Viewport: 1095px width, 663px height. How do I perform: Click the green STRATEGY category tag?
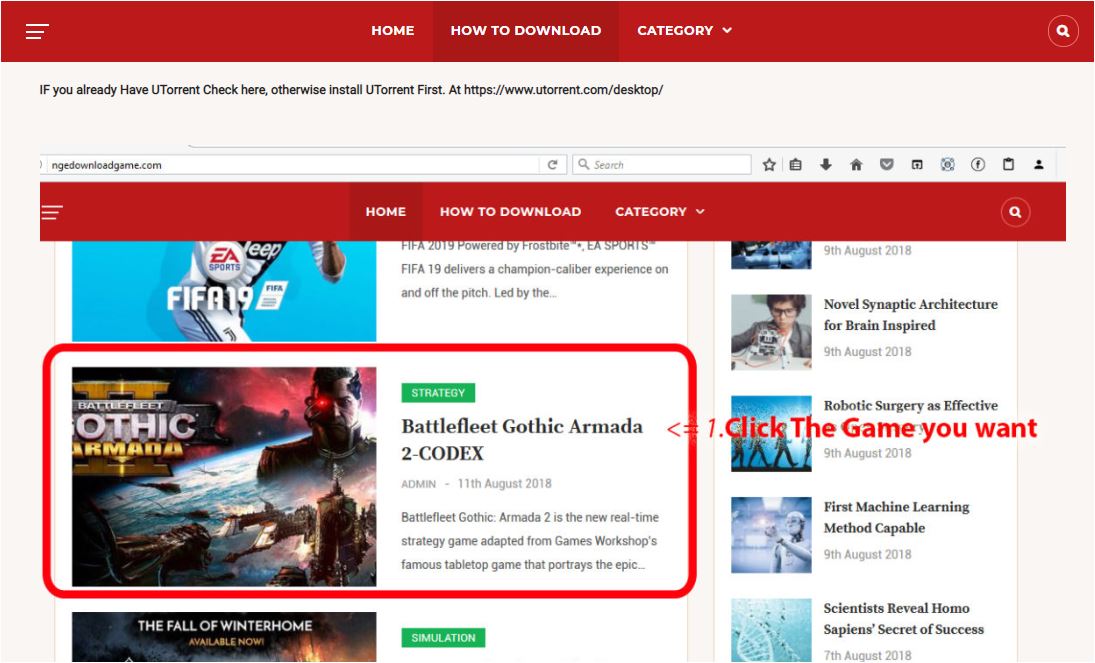tap(438, 393)
